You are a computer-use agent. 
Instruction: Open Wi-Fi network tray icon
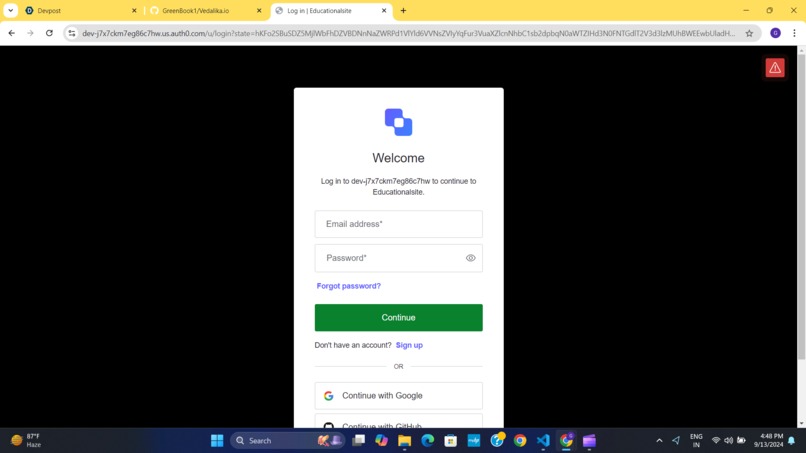pos(716,441)
